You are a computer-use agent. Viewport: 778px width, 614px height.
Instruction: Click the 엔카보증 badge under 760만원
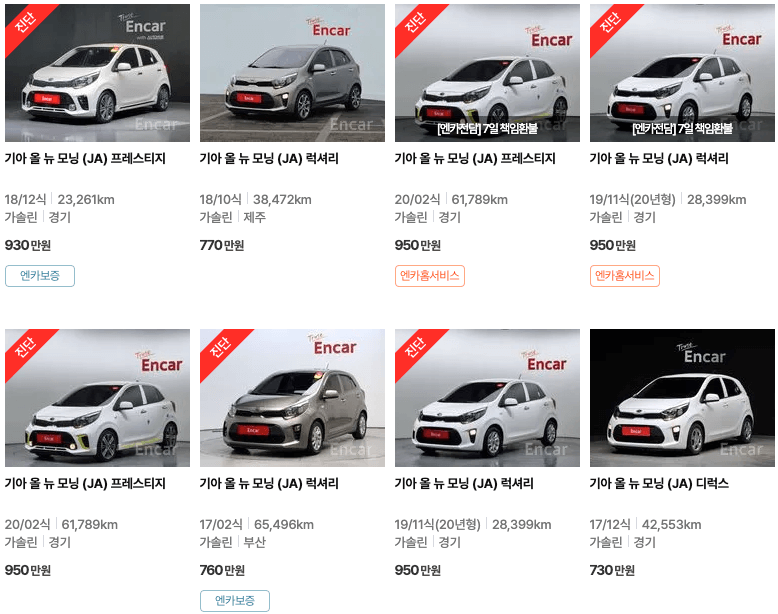coord(235,601)
